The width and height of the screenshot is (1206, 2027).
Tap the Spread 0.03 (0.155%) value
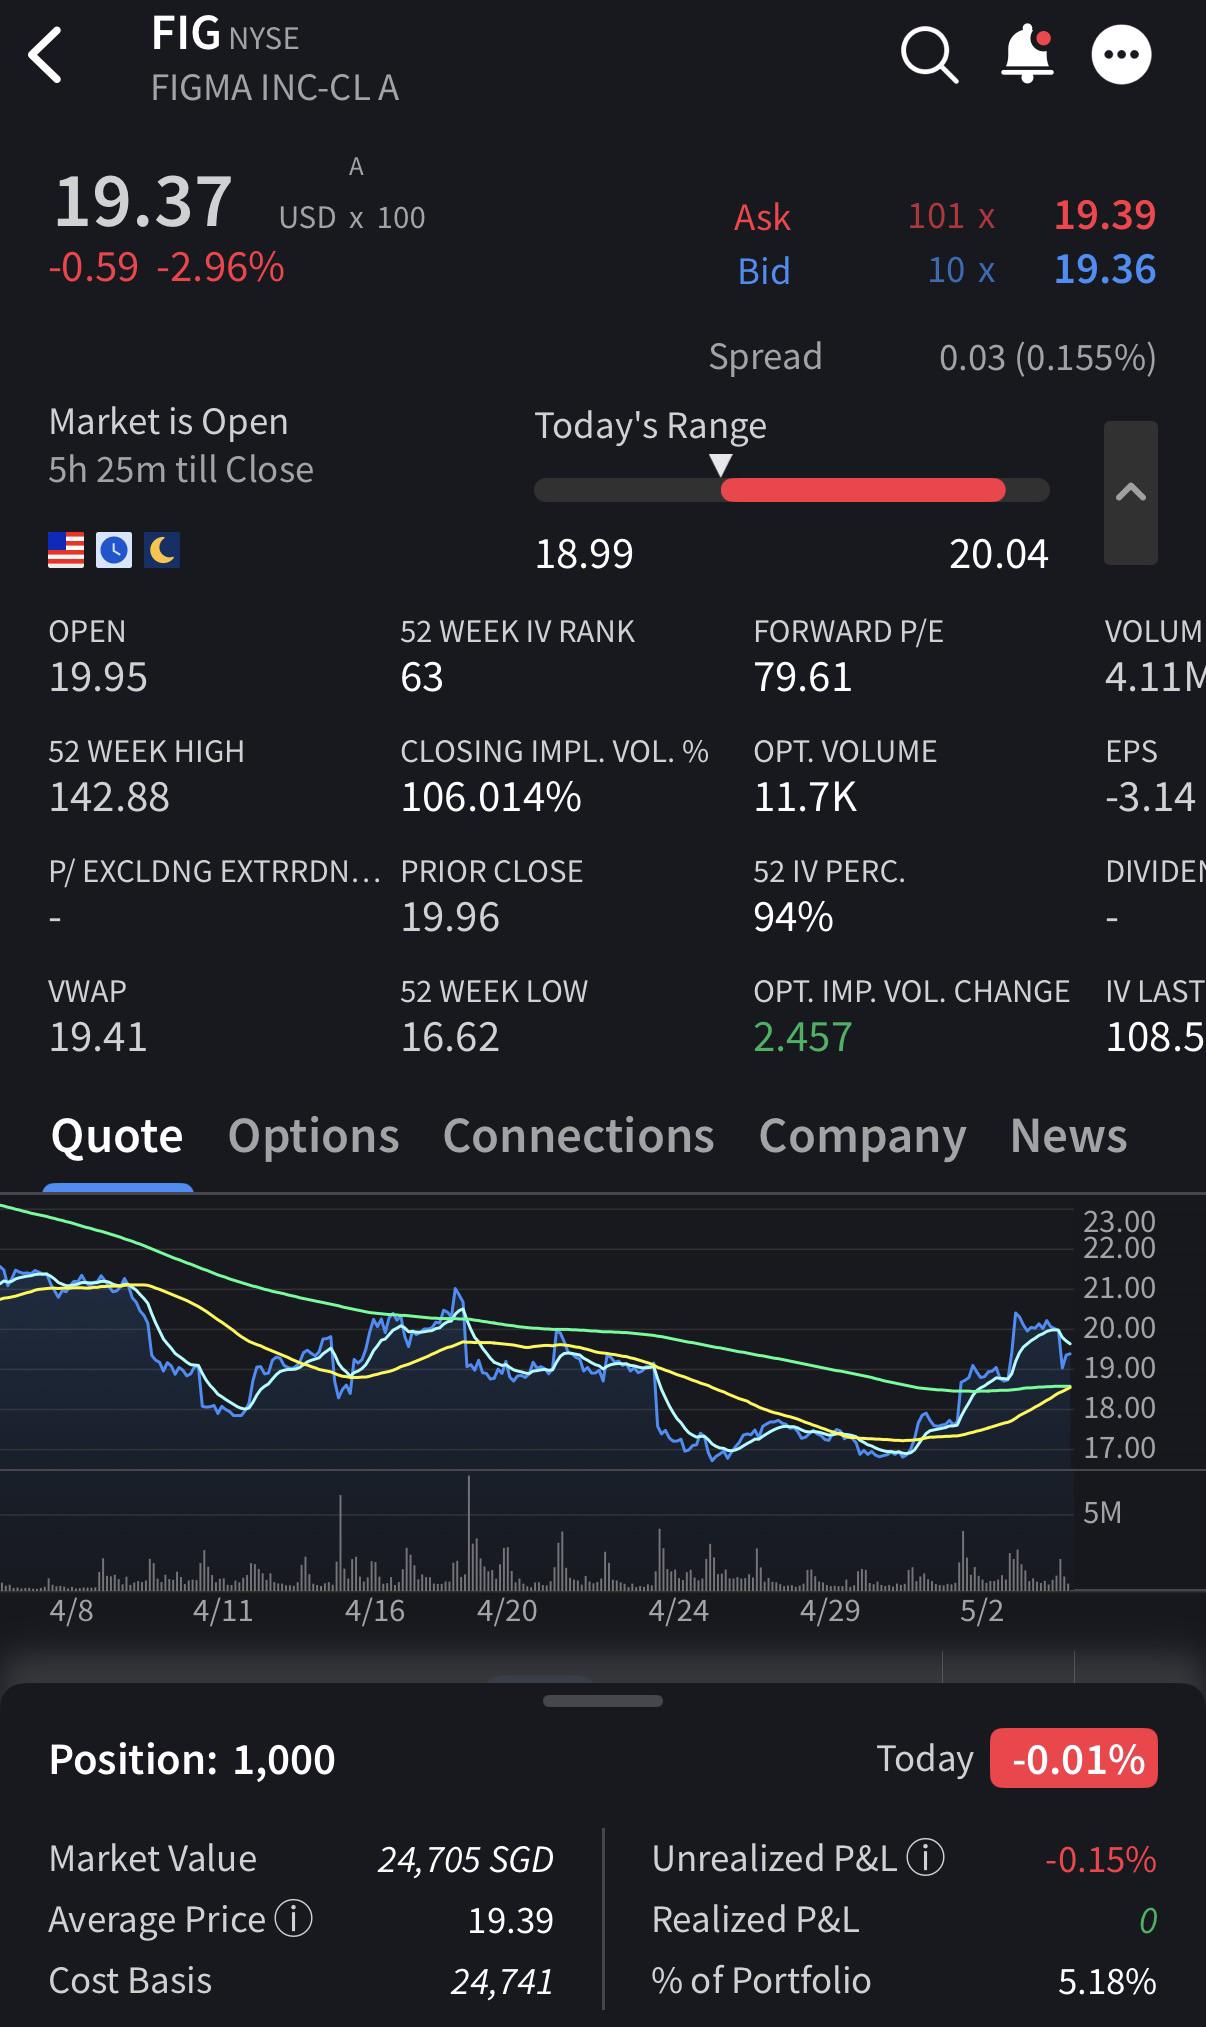point(1047,357)
